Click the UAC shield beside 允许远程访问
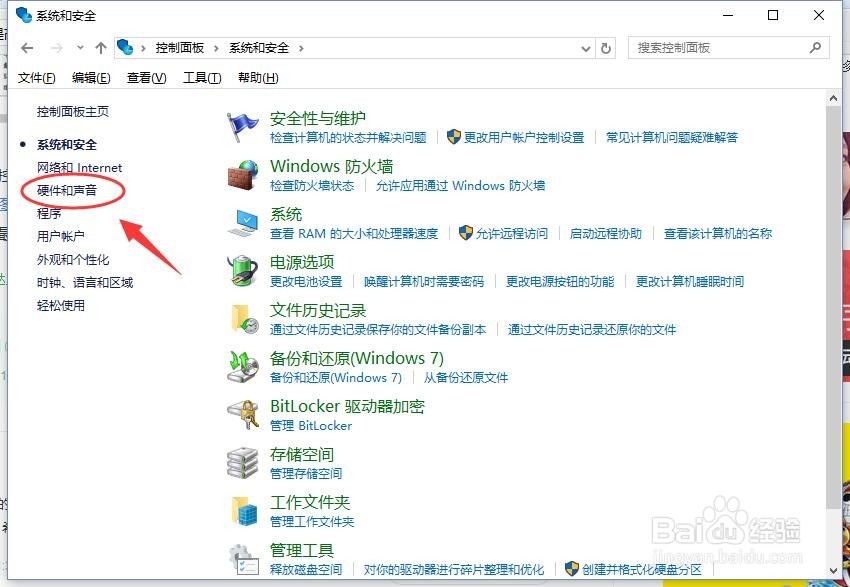The image size is (850, 587). coord(468,233)
